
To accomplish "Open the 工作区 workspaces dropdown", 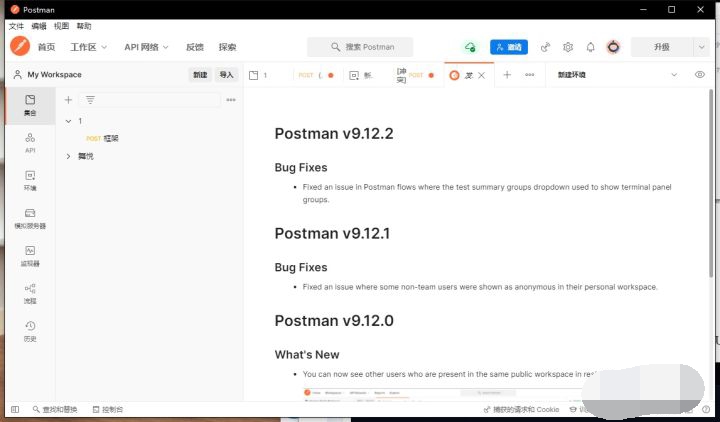I will (89, 47).
